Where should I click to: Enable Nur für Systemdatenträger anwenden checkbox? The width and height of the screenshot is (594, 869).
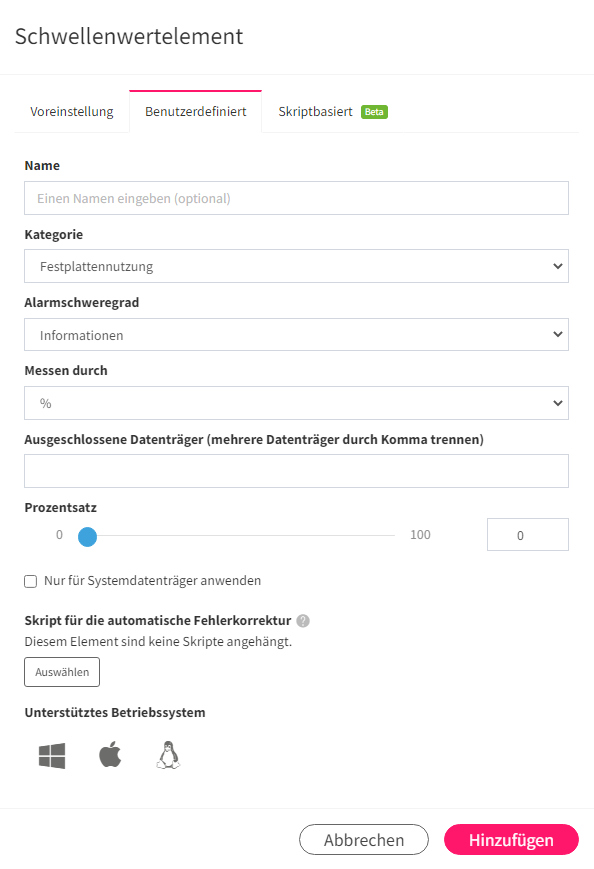(x=30, y=581)
